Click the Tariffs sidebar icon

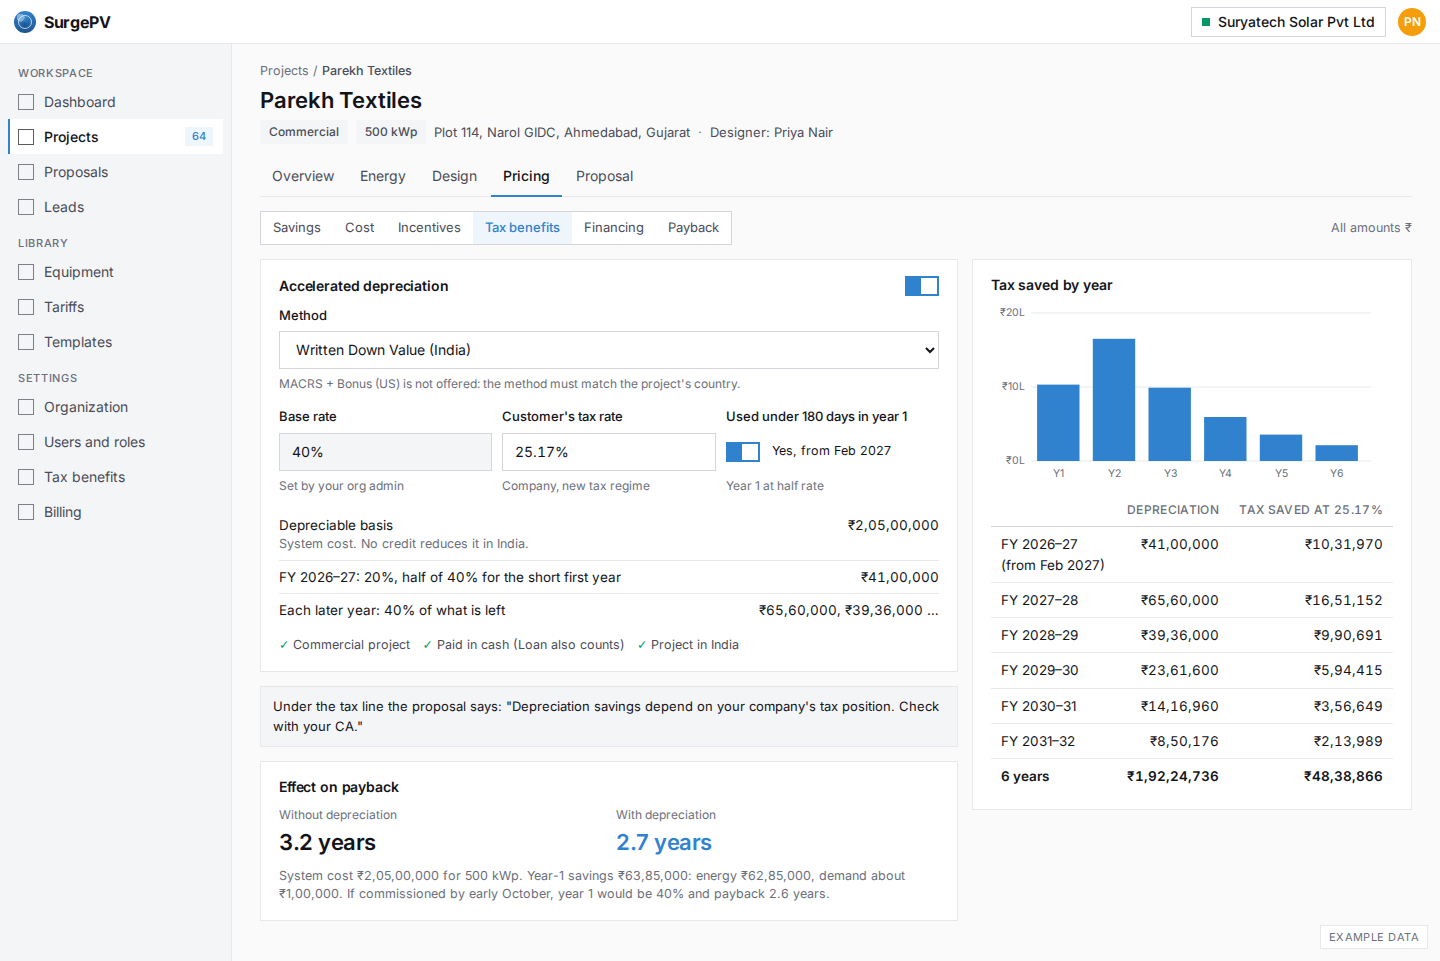coord(26,307)
